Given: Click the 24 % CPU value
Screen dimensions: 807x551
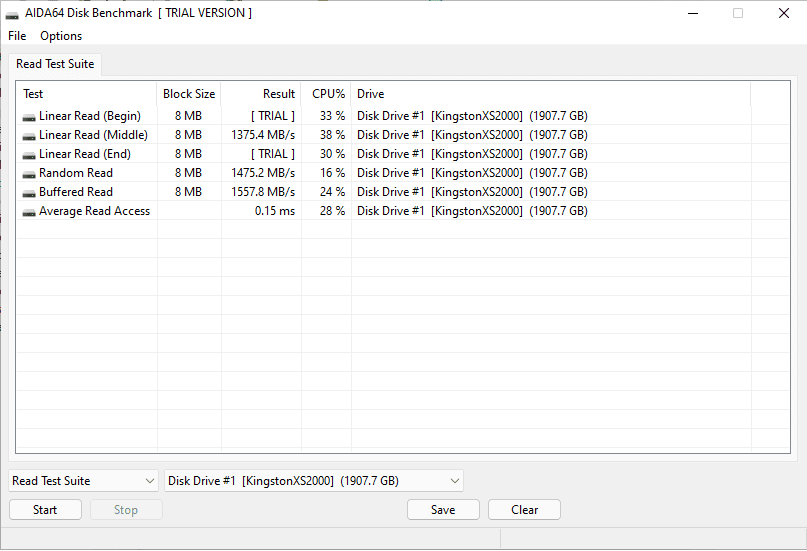Looking at the screenshot, I should [x=332, y=192].
